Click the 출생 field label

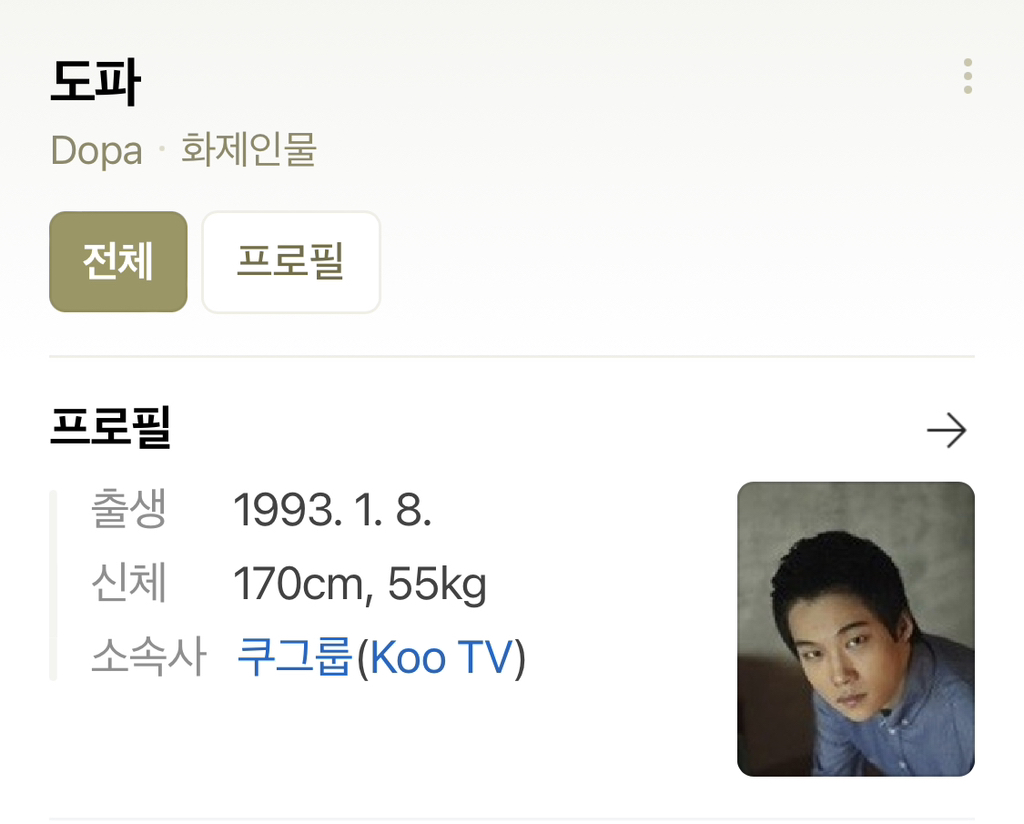[128, 510]
